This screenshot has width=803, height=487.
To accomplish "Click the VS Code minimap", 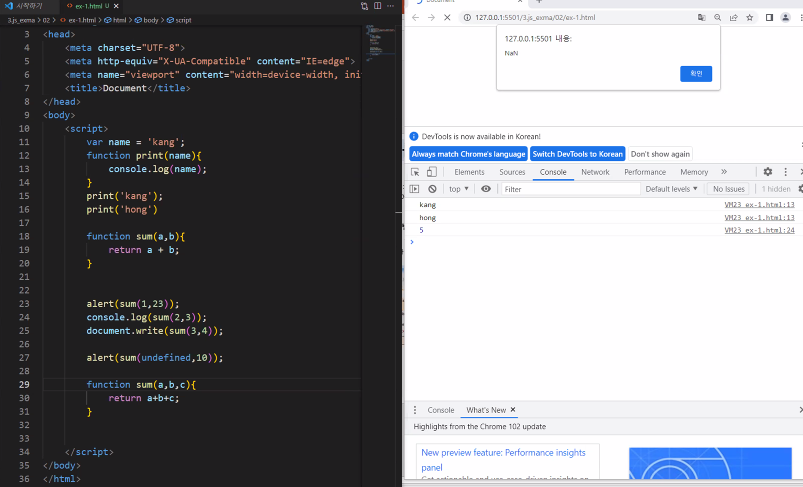I will click(380, 42).
